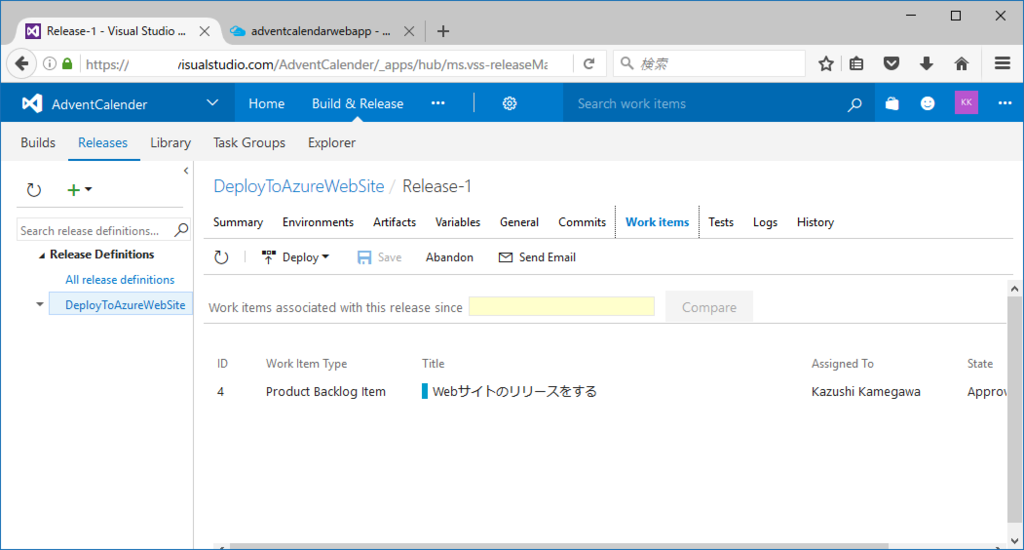
Task: Click the yellow release comparison field
Action: pyautogui.click(x=562, y=306)
